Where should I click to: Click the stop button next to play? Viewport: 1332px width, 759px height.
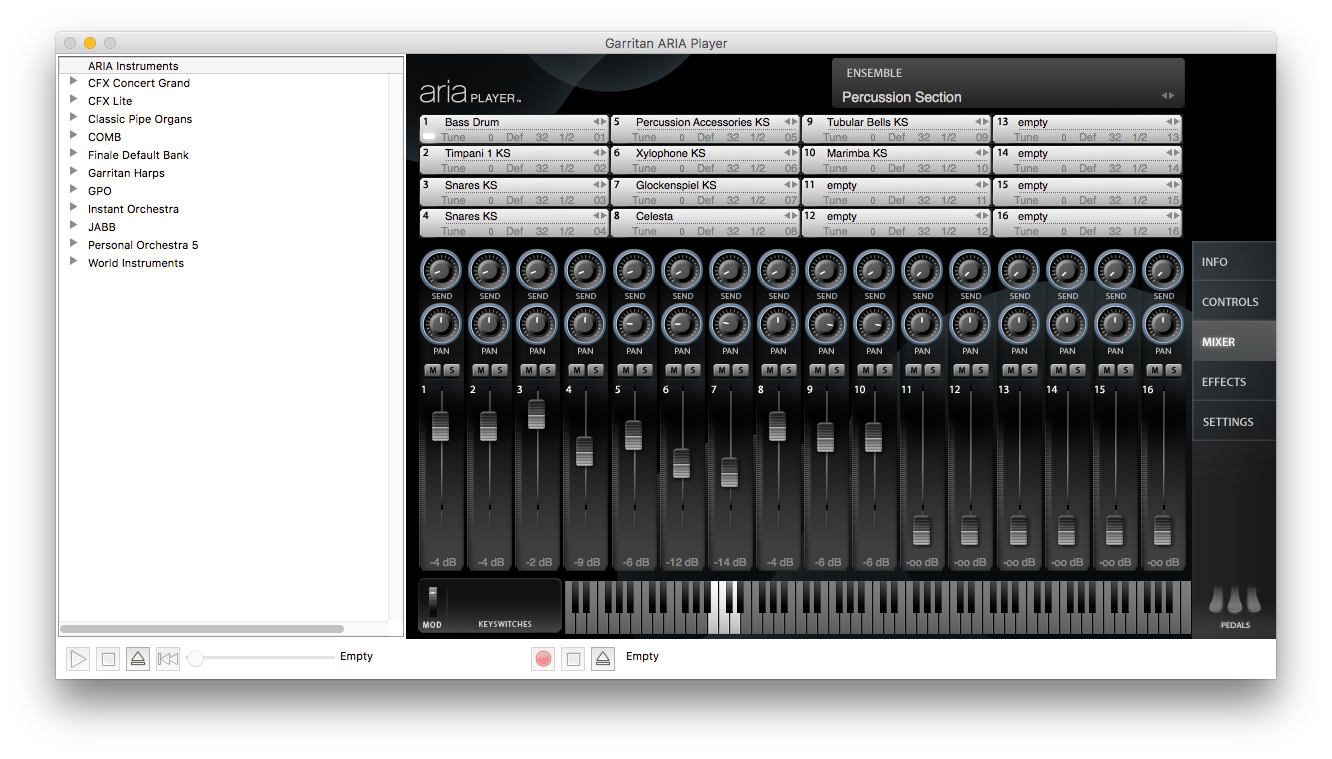point(108,659)
